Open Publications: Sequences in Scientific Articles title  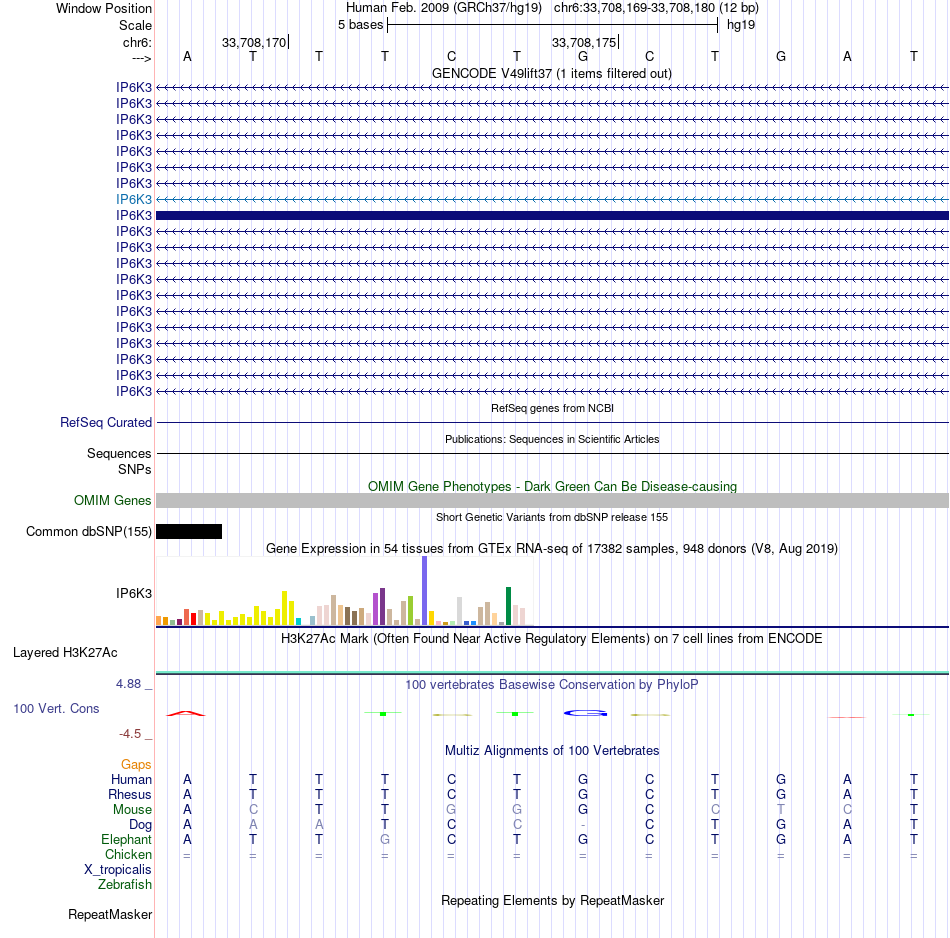tap(552, 439)
